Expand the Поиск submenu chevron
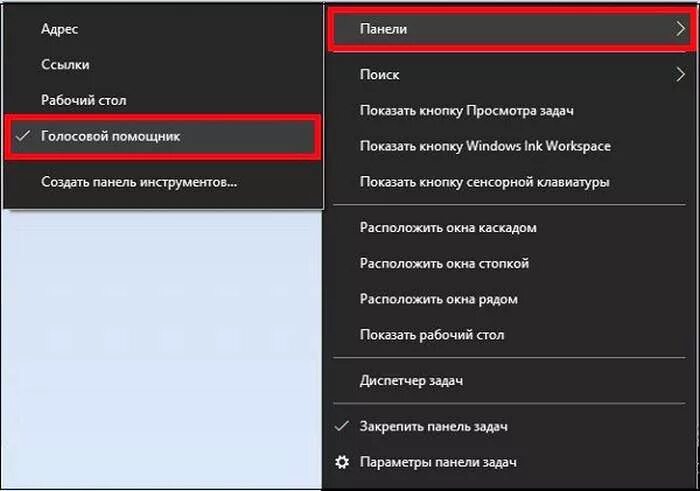The width and height of the screenshot is (700, 491). (680, 74)
